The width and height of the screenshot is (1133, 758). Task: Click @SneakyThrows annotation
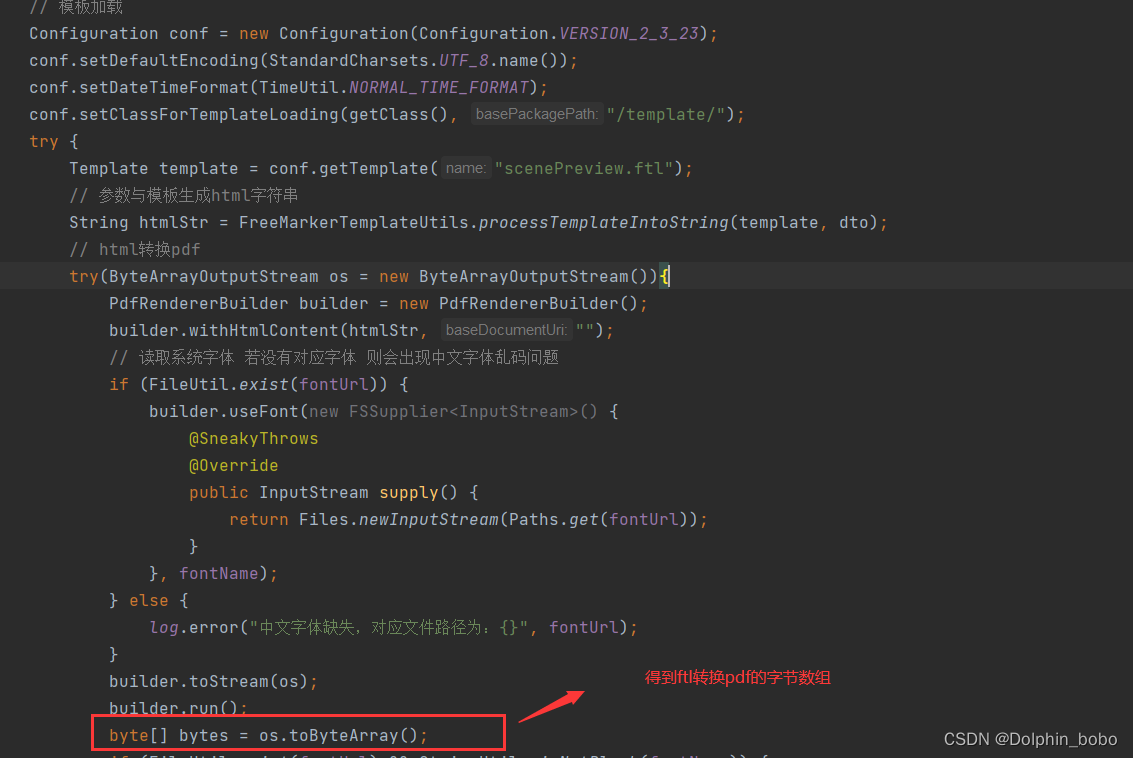click(x=253, y=439)
